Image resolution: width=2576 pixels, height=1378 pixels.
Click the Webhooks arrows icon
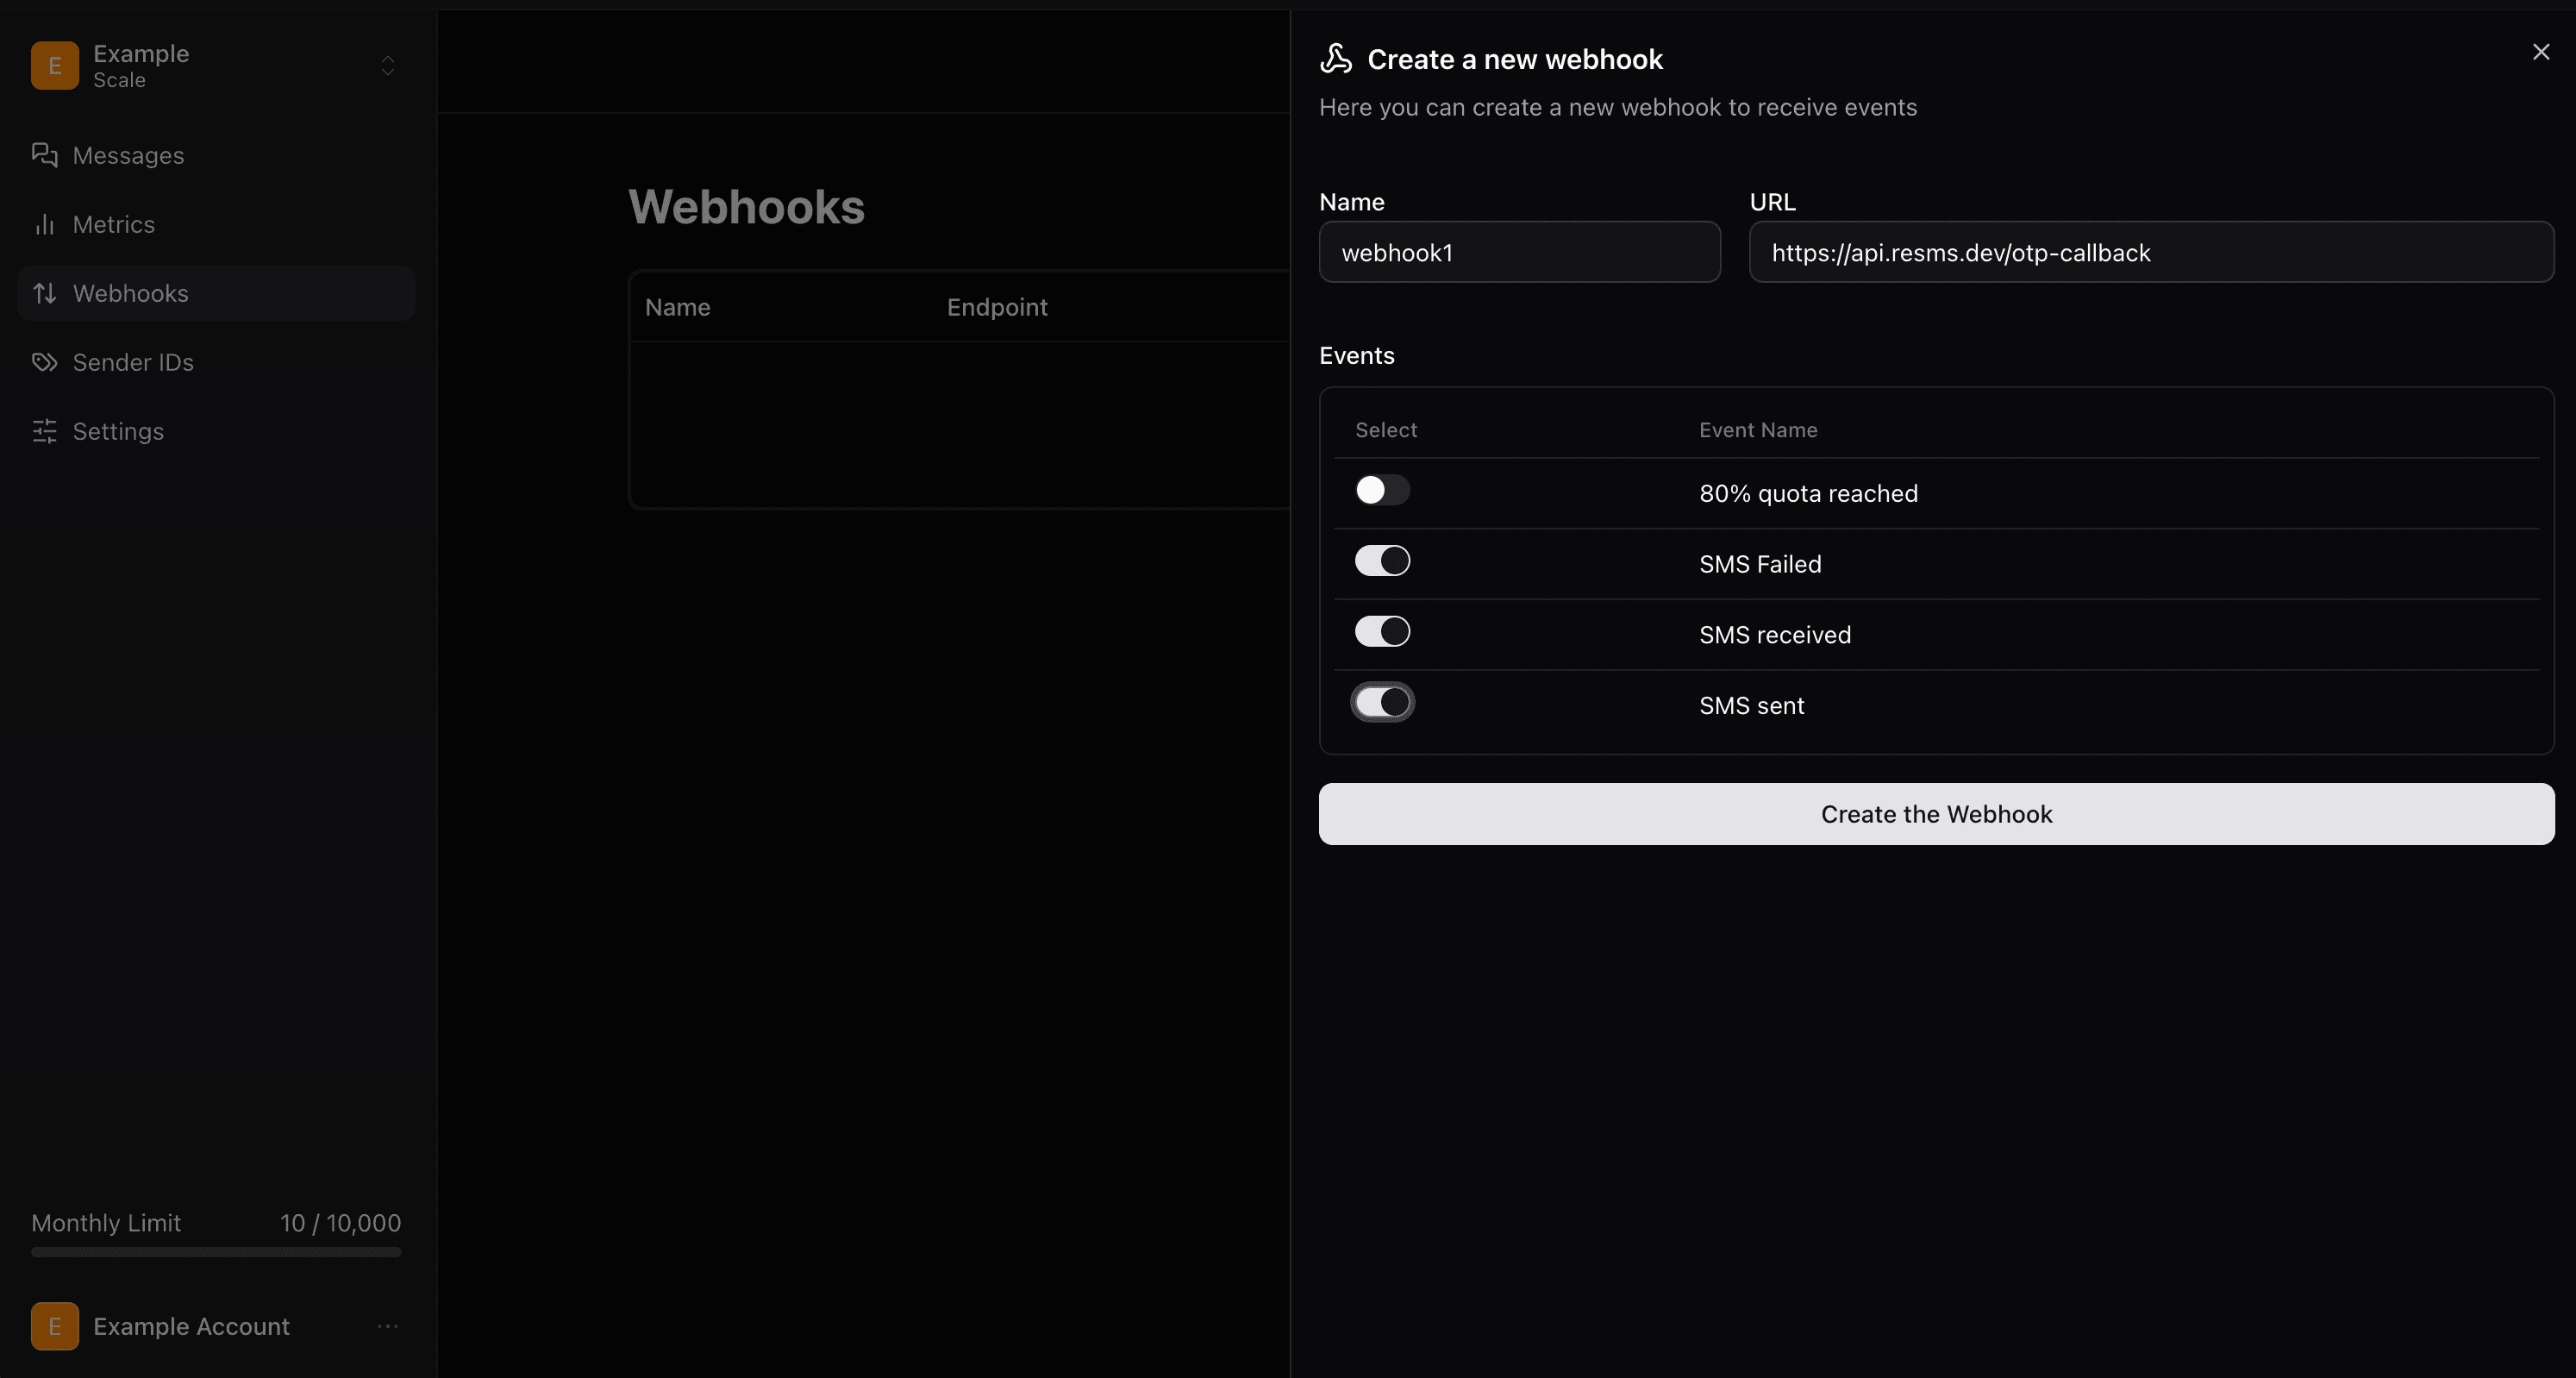point(44,293)
